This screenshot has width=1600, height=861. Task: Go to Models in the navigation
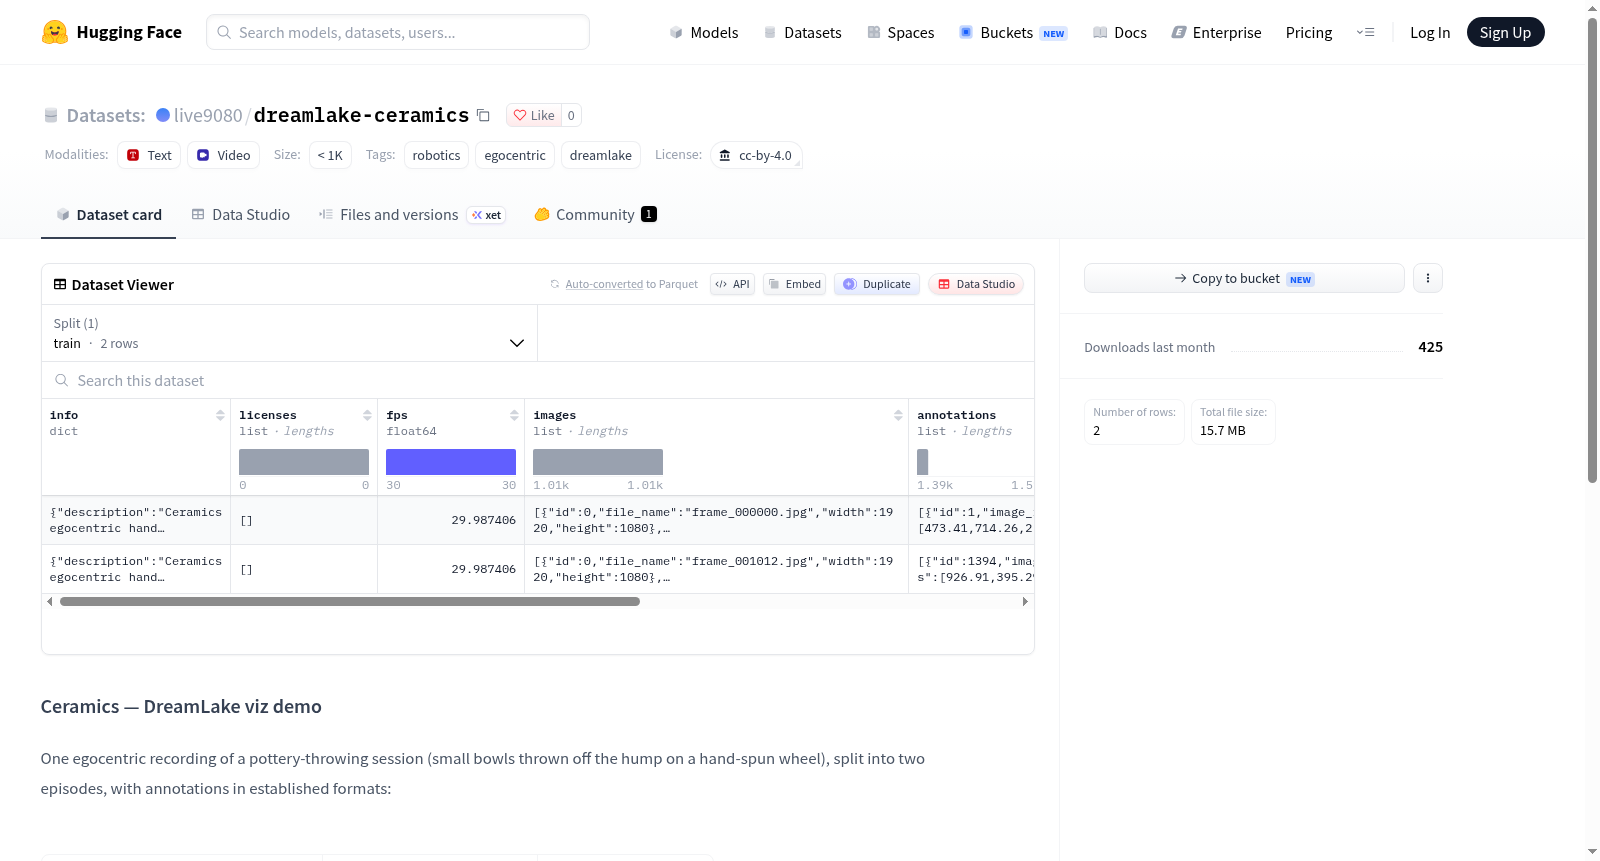click(x=704, y=32)
